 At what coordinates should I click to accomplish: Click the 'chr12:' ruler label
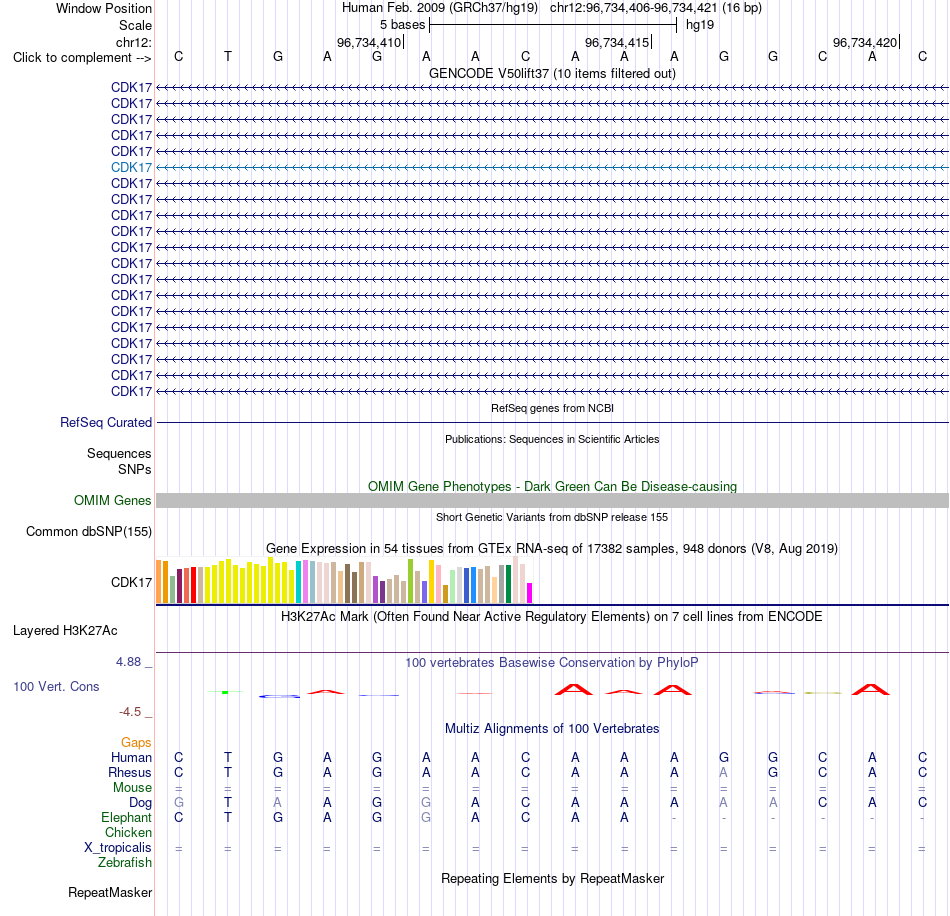134,42
